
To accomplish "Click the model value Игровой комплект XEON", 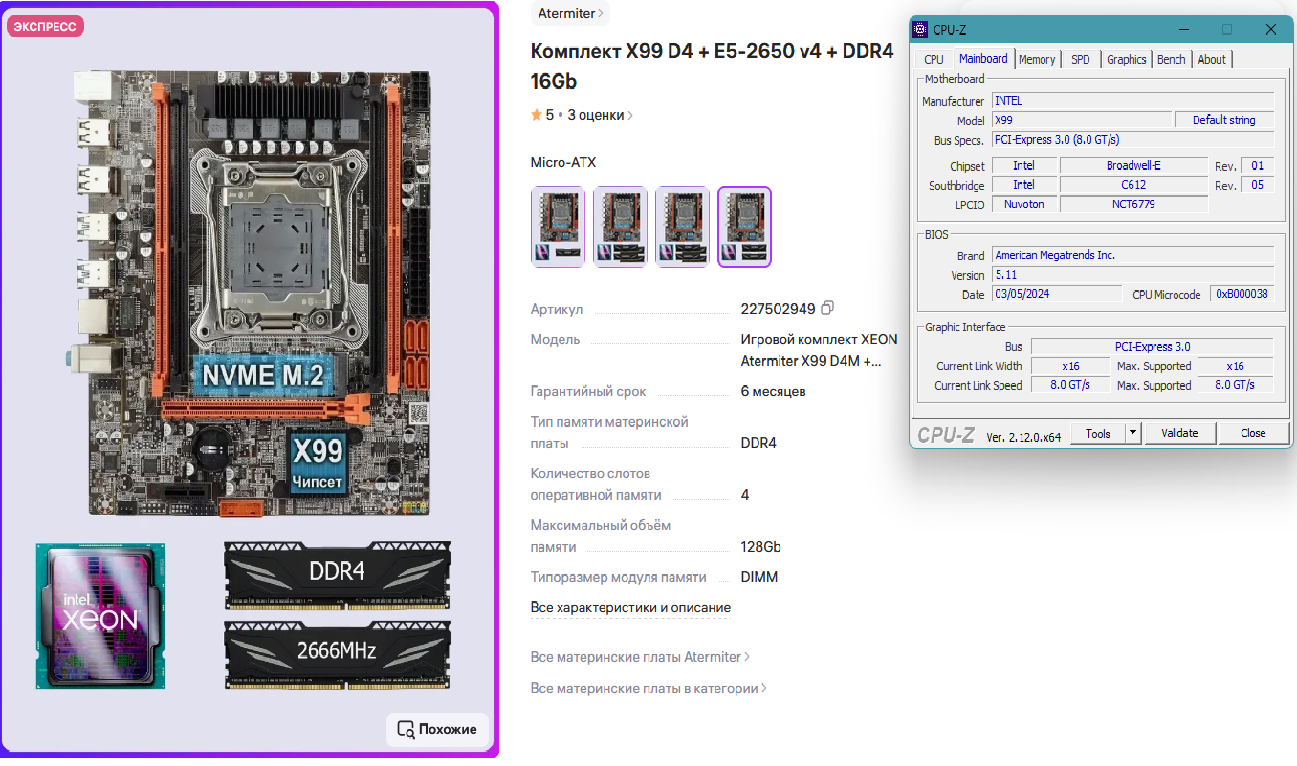I will tap(819, 350).
